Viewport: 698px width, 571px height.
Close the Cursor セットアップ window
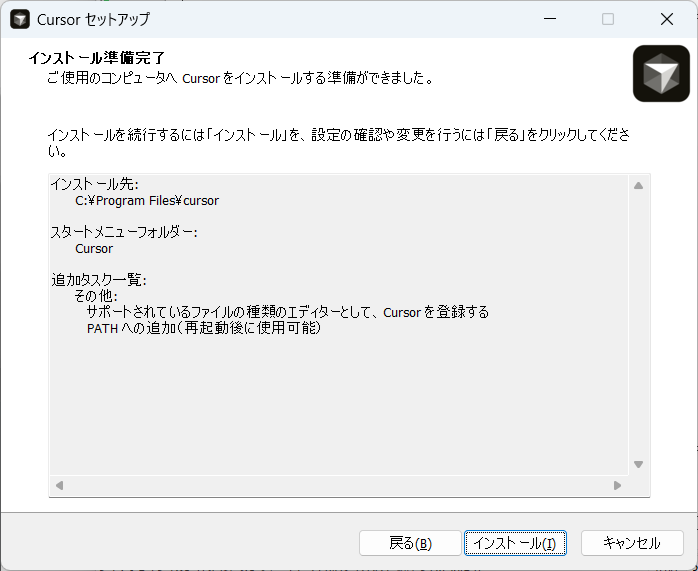[x=666, y=19]
